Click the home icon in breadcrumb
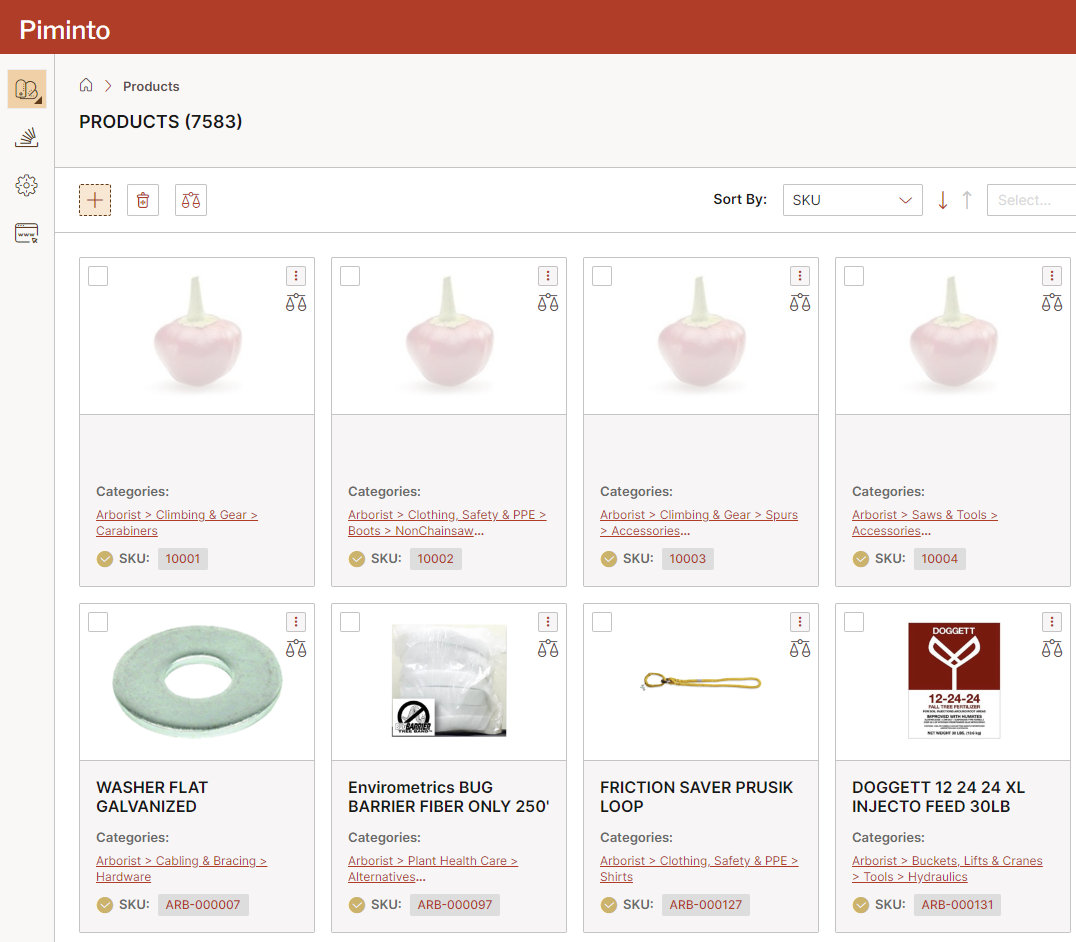 click(86, 86)
